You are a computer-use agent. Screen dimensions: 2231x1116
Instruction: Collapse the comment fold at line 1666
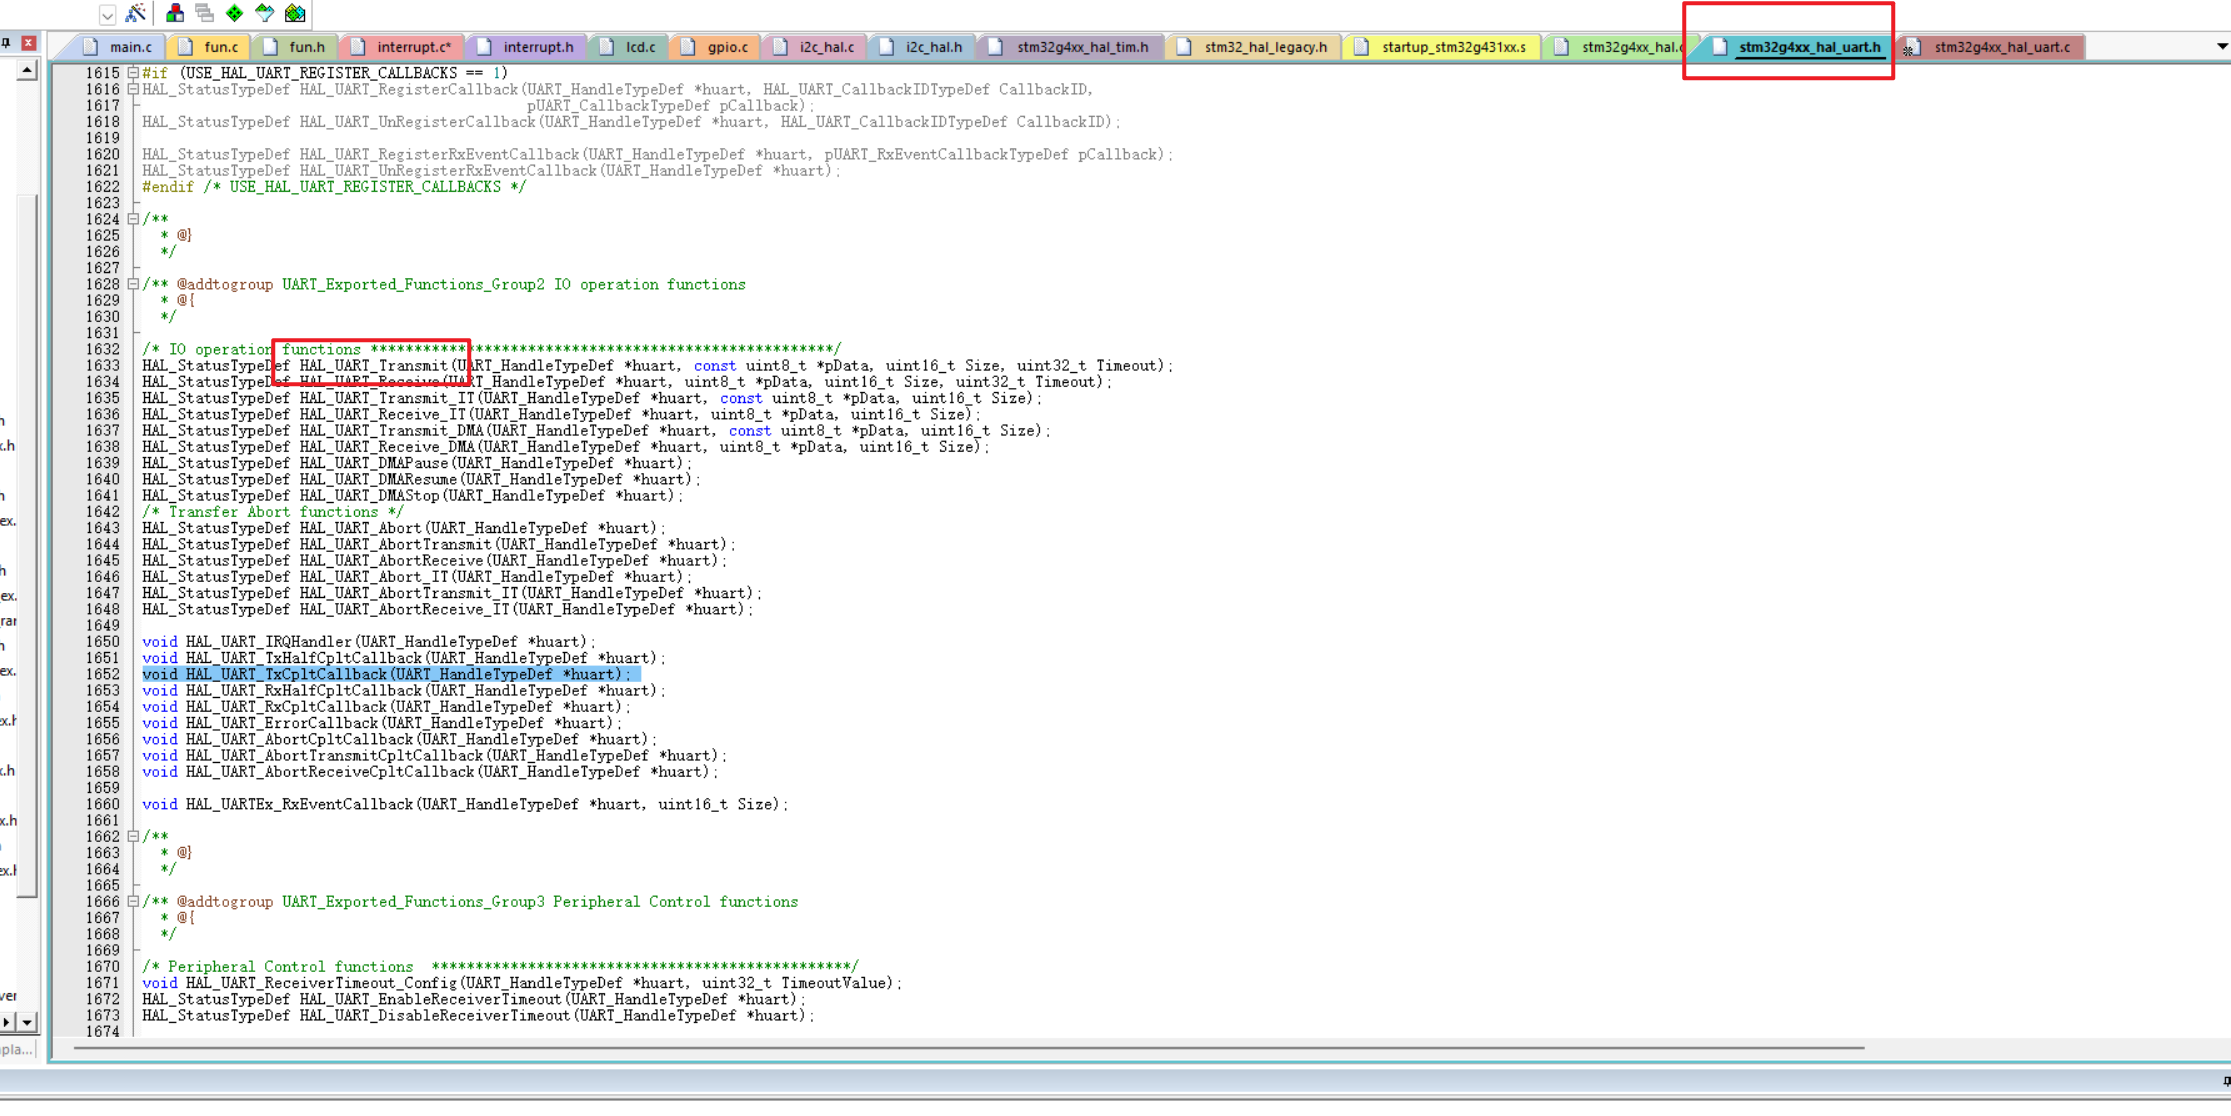point(133,901)
